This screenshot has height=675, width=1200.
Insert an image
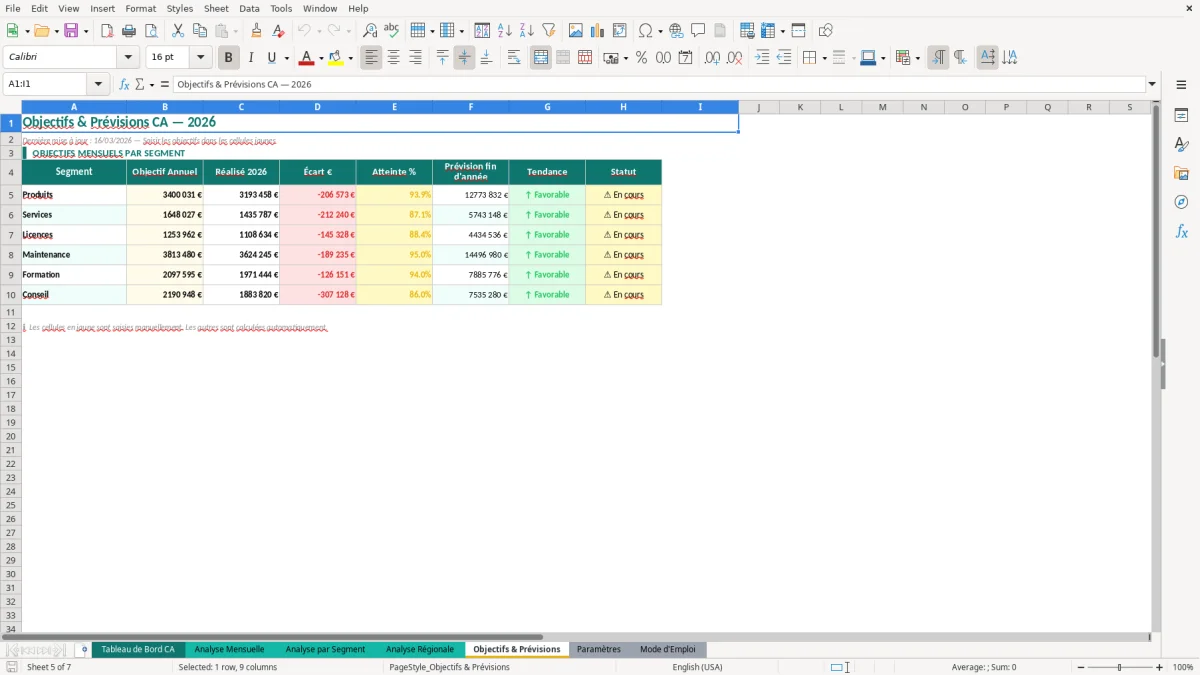click(576, 31)
